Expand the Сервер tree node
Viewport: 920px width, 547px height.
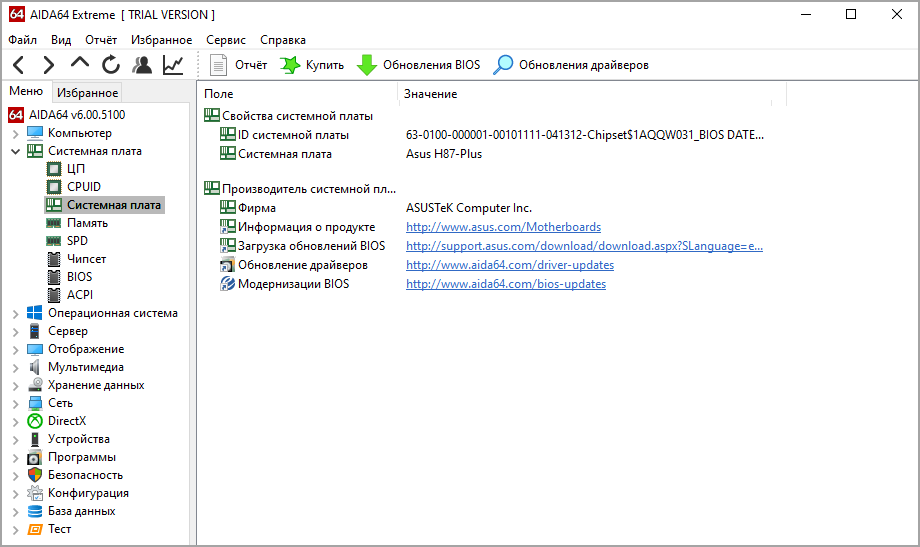pyautogui.click(x=16, y=332)
